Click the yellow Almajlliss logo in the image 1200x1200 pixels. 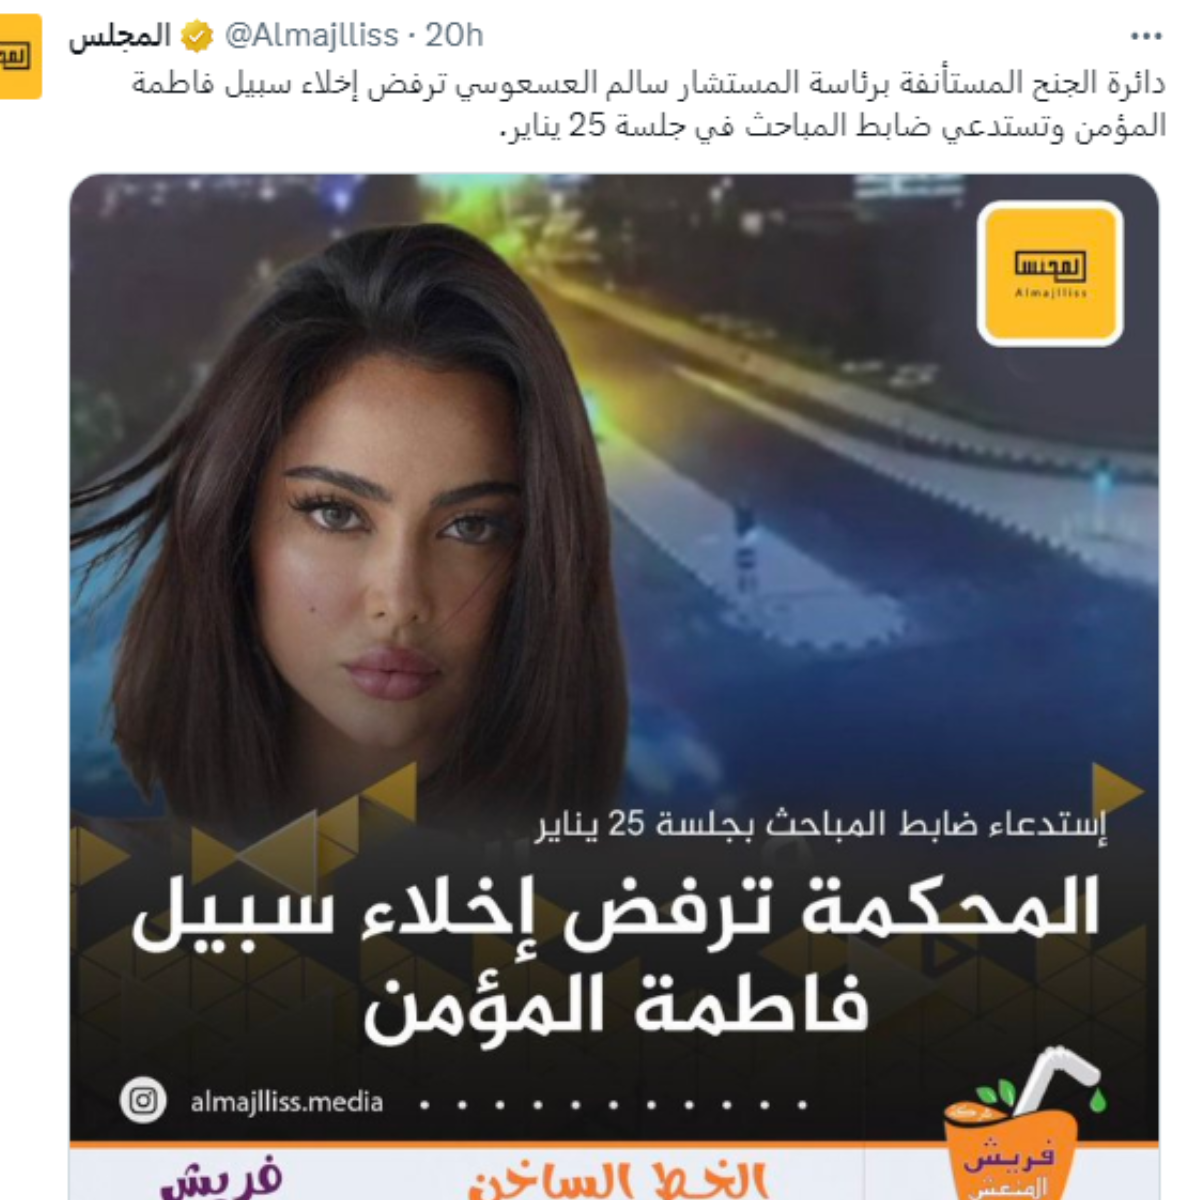tap(1050, 273)
